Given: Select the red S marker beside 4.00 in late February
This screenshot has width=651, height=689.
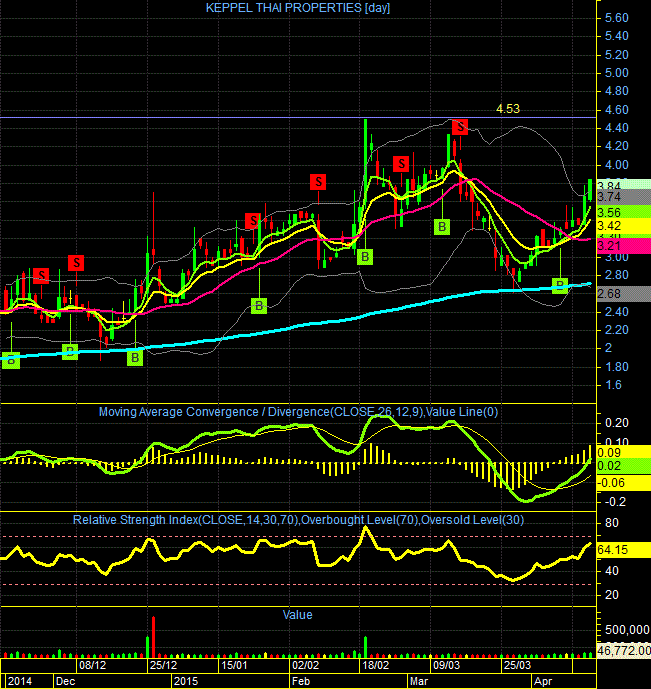Looking at the screenshot, I should point(401,164).
